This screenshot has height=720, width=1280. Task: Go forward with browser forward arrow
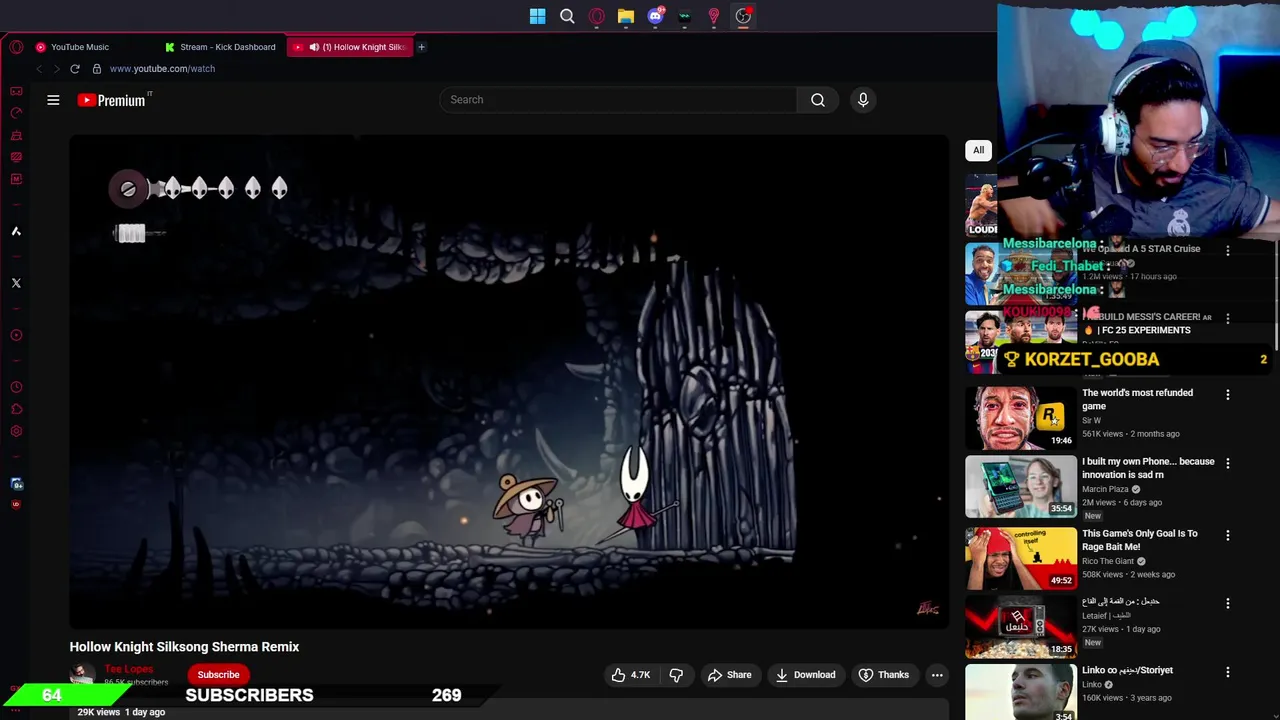point(56,69)
